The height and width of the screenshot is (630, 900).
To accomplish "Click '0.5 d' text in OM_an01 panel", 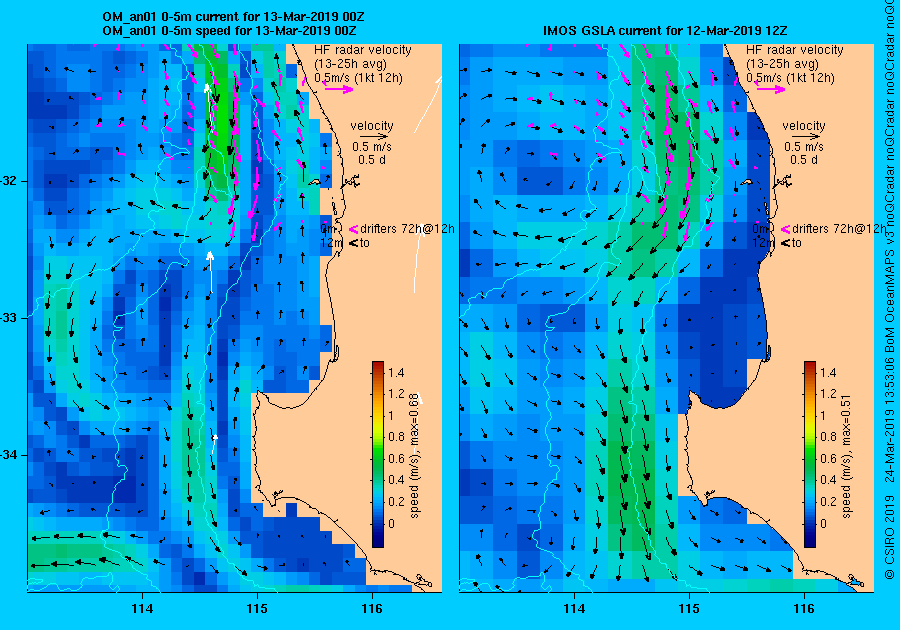I will pyautogui.click(x=372, y=160).
